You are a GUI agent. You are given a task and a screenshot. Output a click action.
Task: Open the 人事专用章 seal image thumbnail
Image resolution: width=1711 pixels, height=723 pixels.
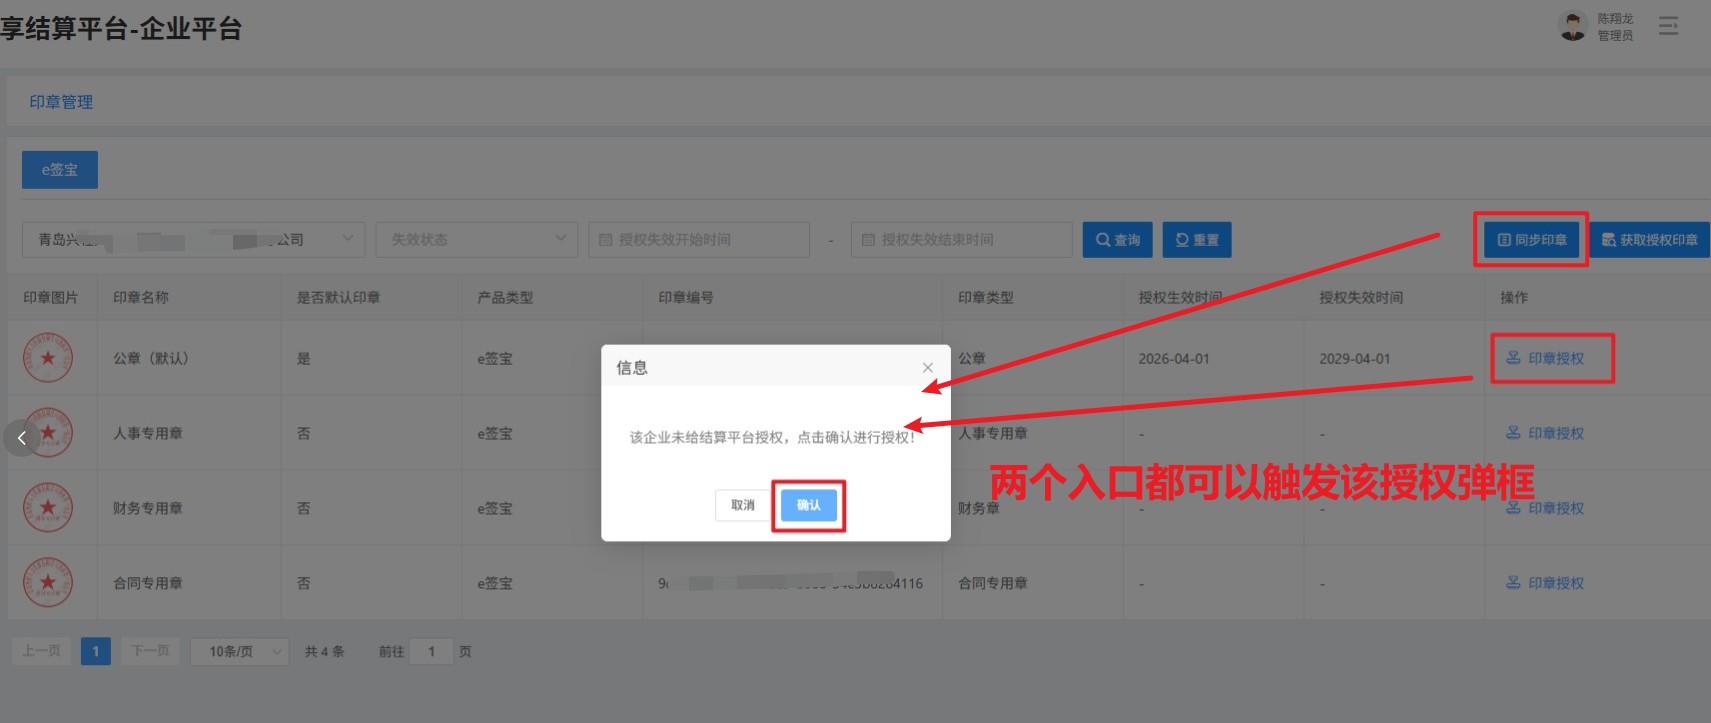(48, 433)
